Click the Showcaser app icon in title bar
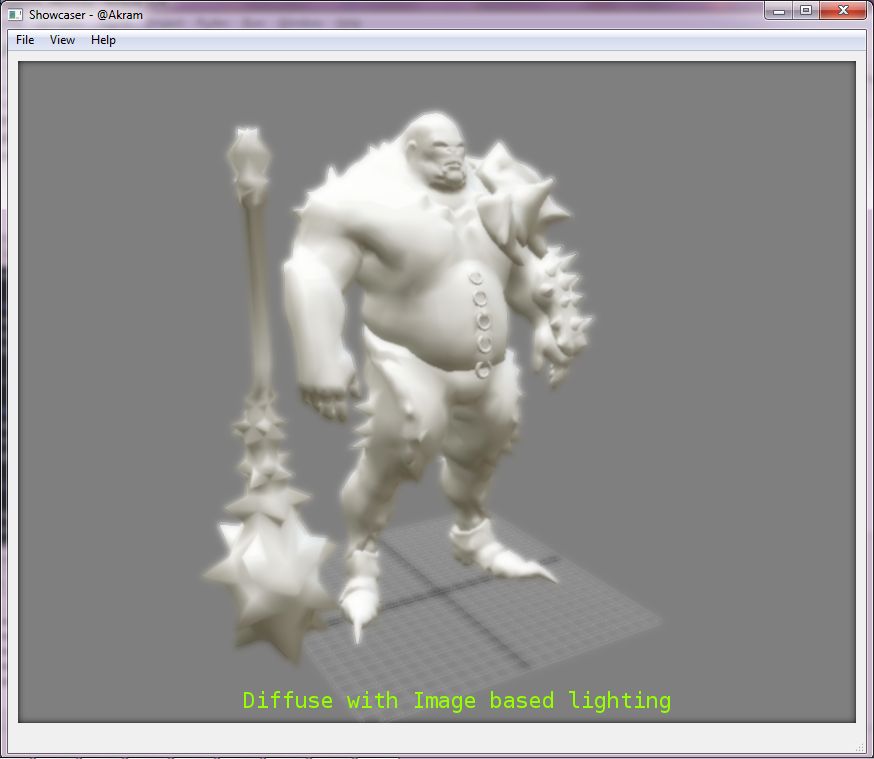 [x=15, y=15]
